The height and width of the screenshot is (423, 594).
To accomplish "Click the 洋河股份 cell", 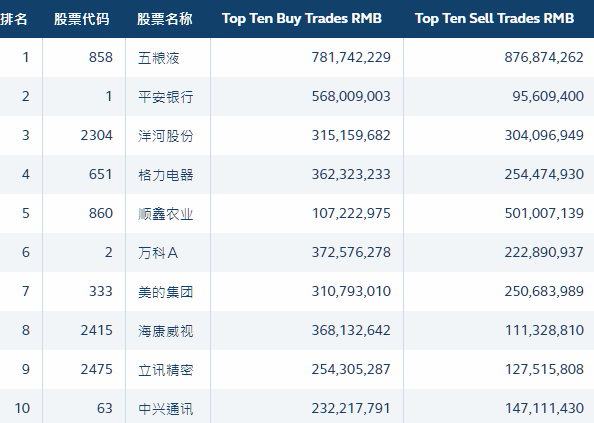I will pyautogui.click(x=166, y=136).
